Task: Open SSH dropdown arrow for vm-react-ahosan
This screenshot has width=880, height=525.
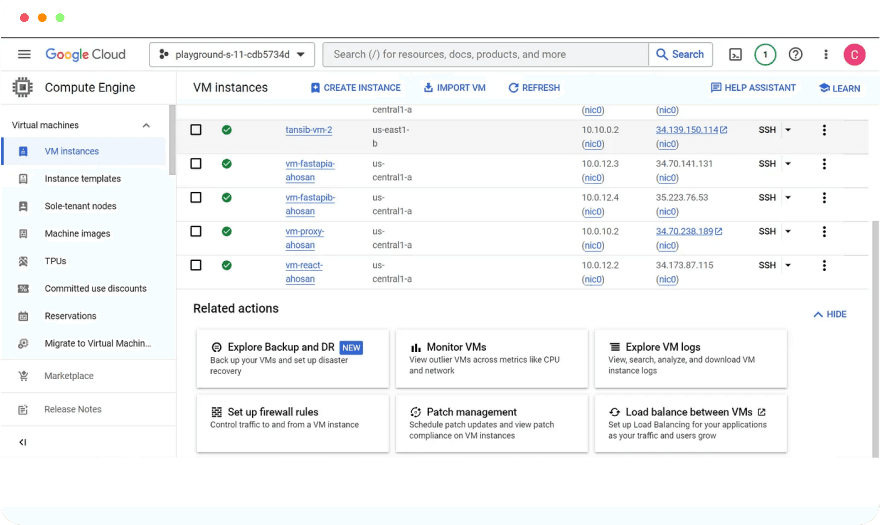Action: coord(788,264)
